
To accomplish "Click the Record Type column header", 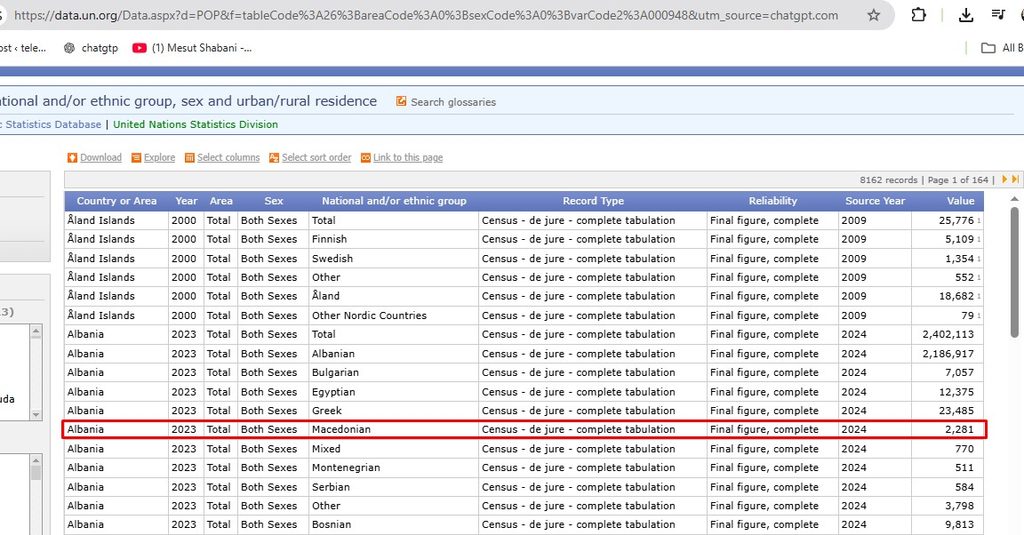I will (593, 201).
